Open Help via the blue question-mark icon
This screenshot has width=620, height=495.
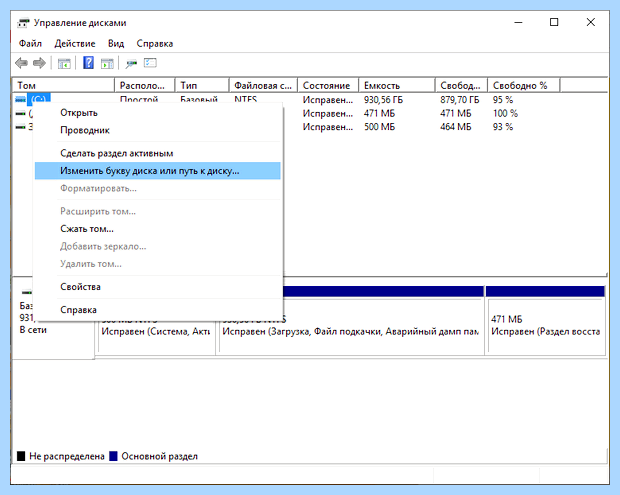88,62
